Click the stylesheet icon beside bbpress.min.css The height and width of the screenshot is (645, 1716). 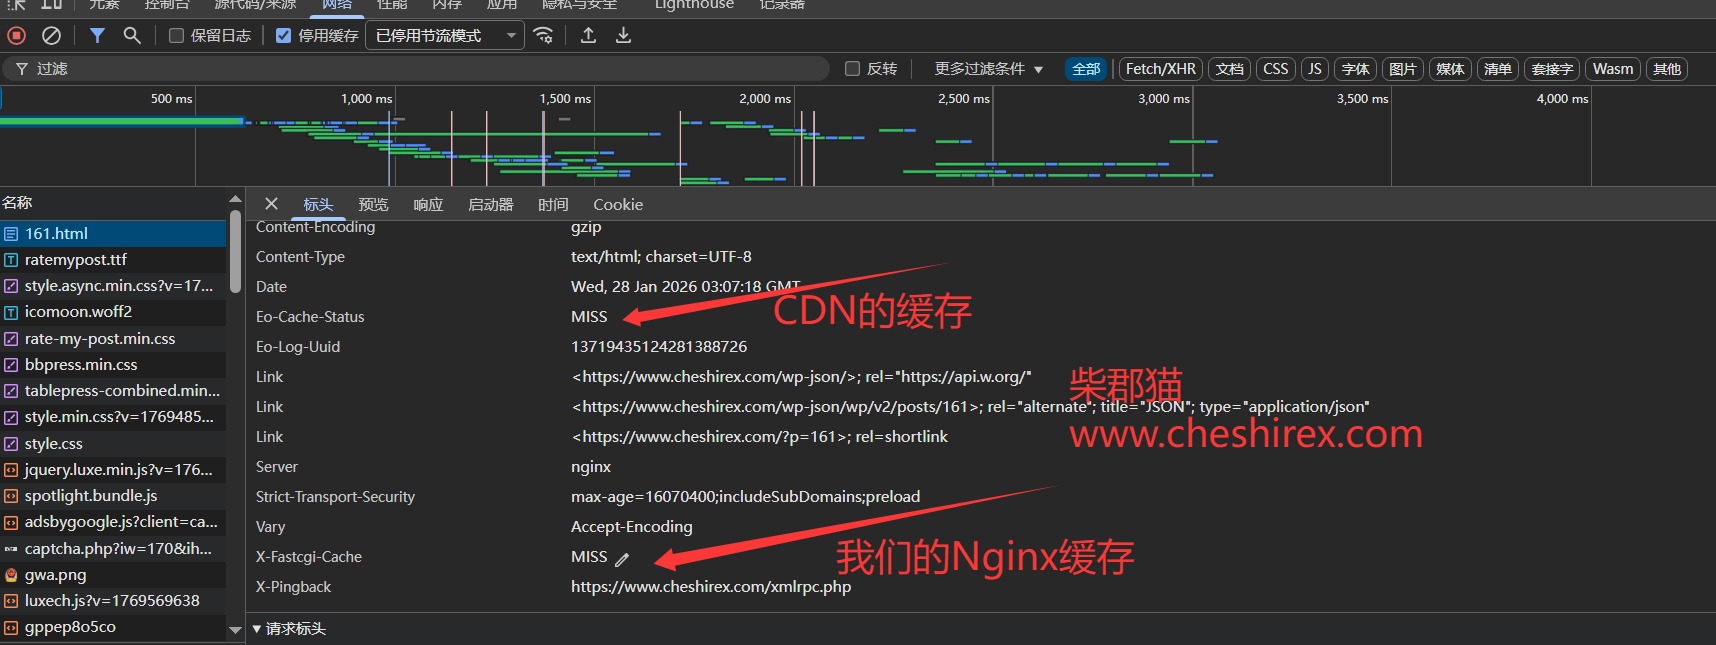pyautogui.click(x=11, y=365)
